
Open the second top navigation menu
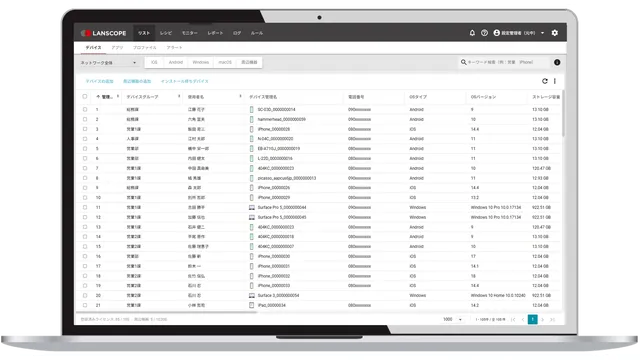[166, 33]
